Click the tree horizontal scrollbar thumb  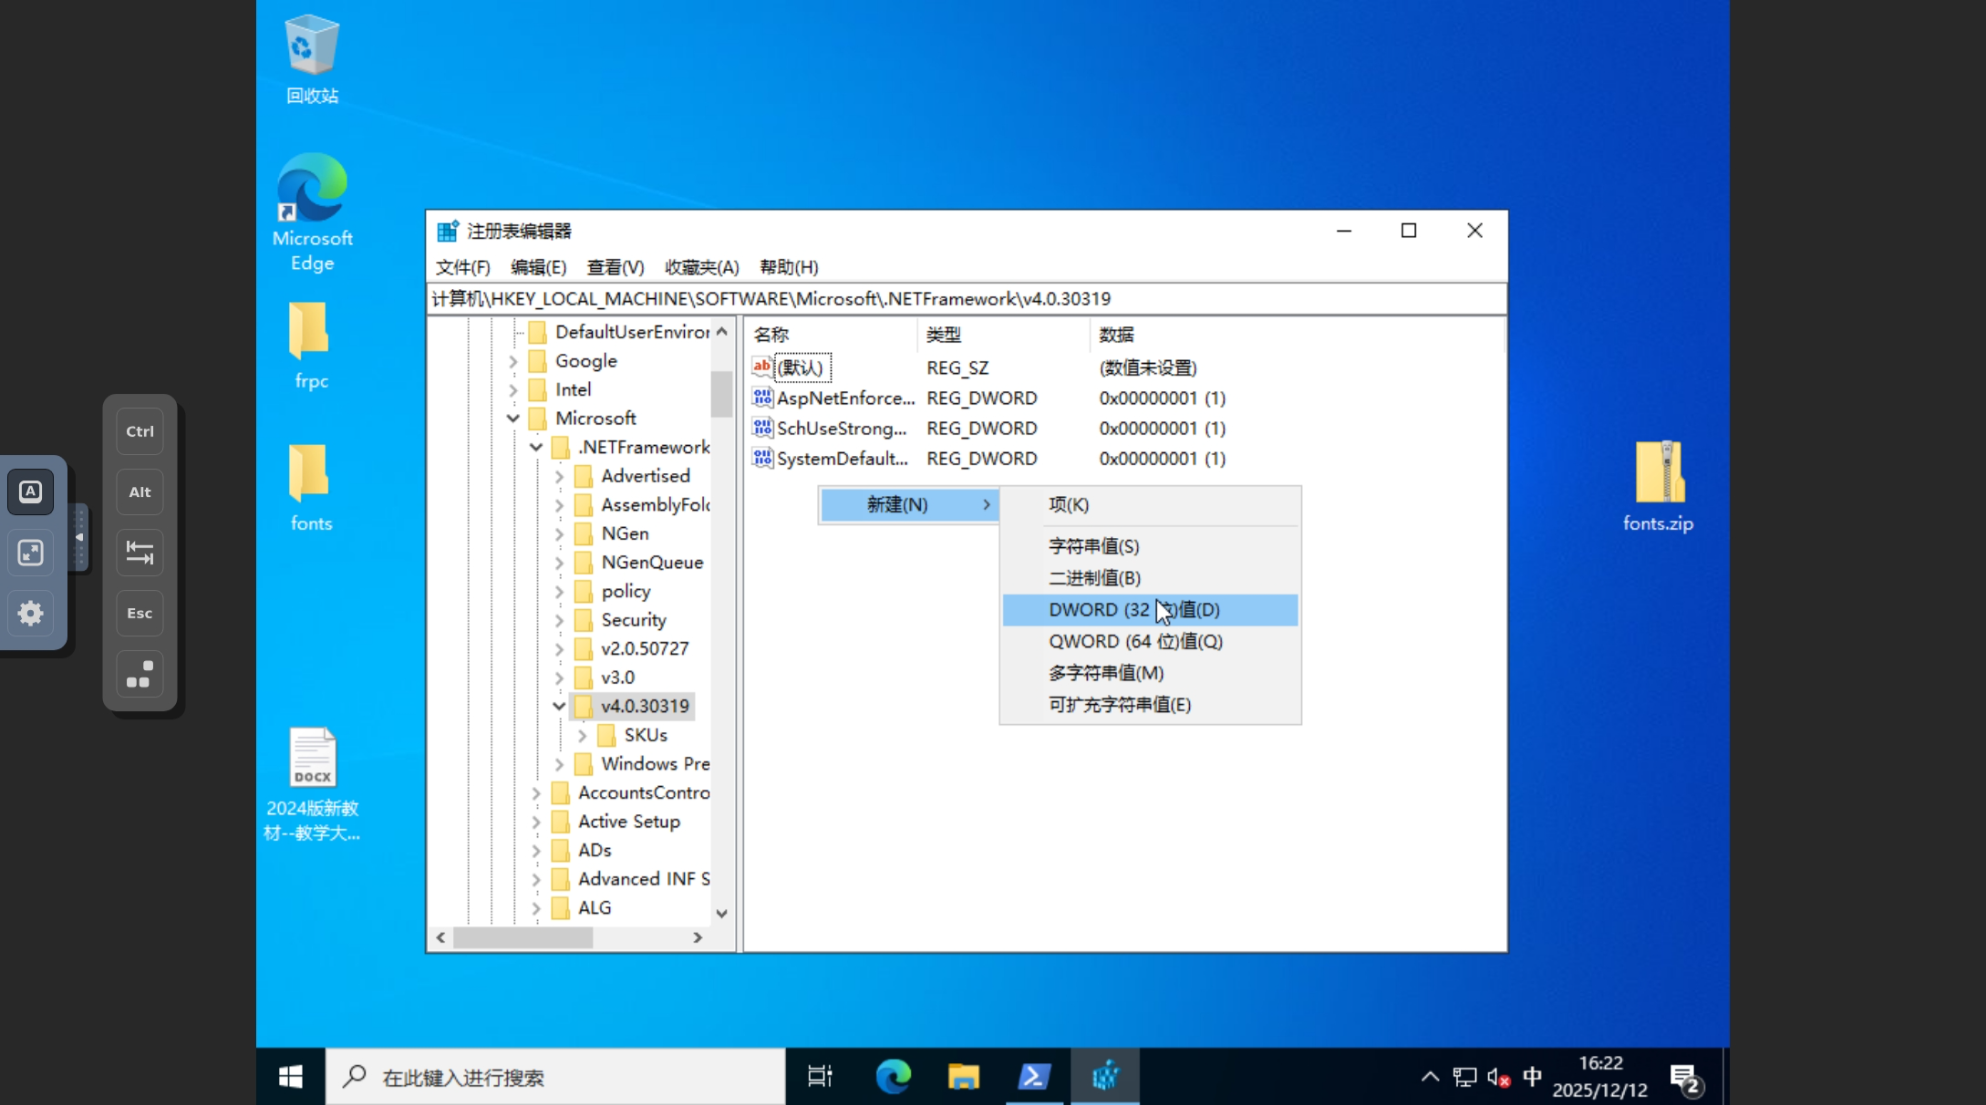[523, 938]
